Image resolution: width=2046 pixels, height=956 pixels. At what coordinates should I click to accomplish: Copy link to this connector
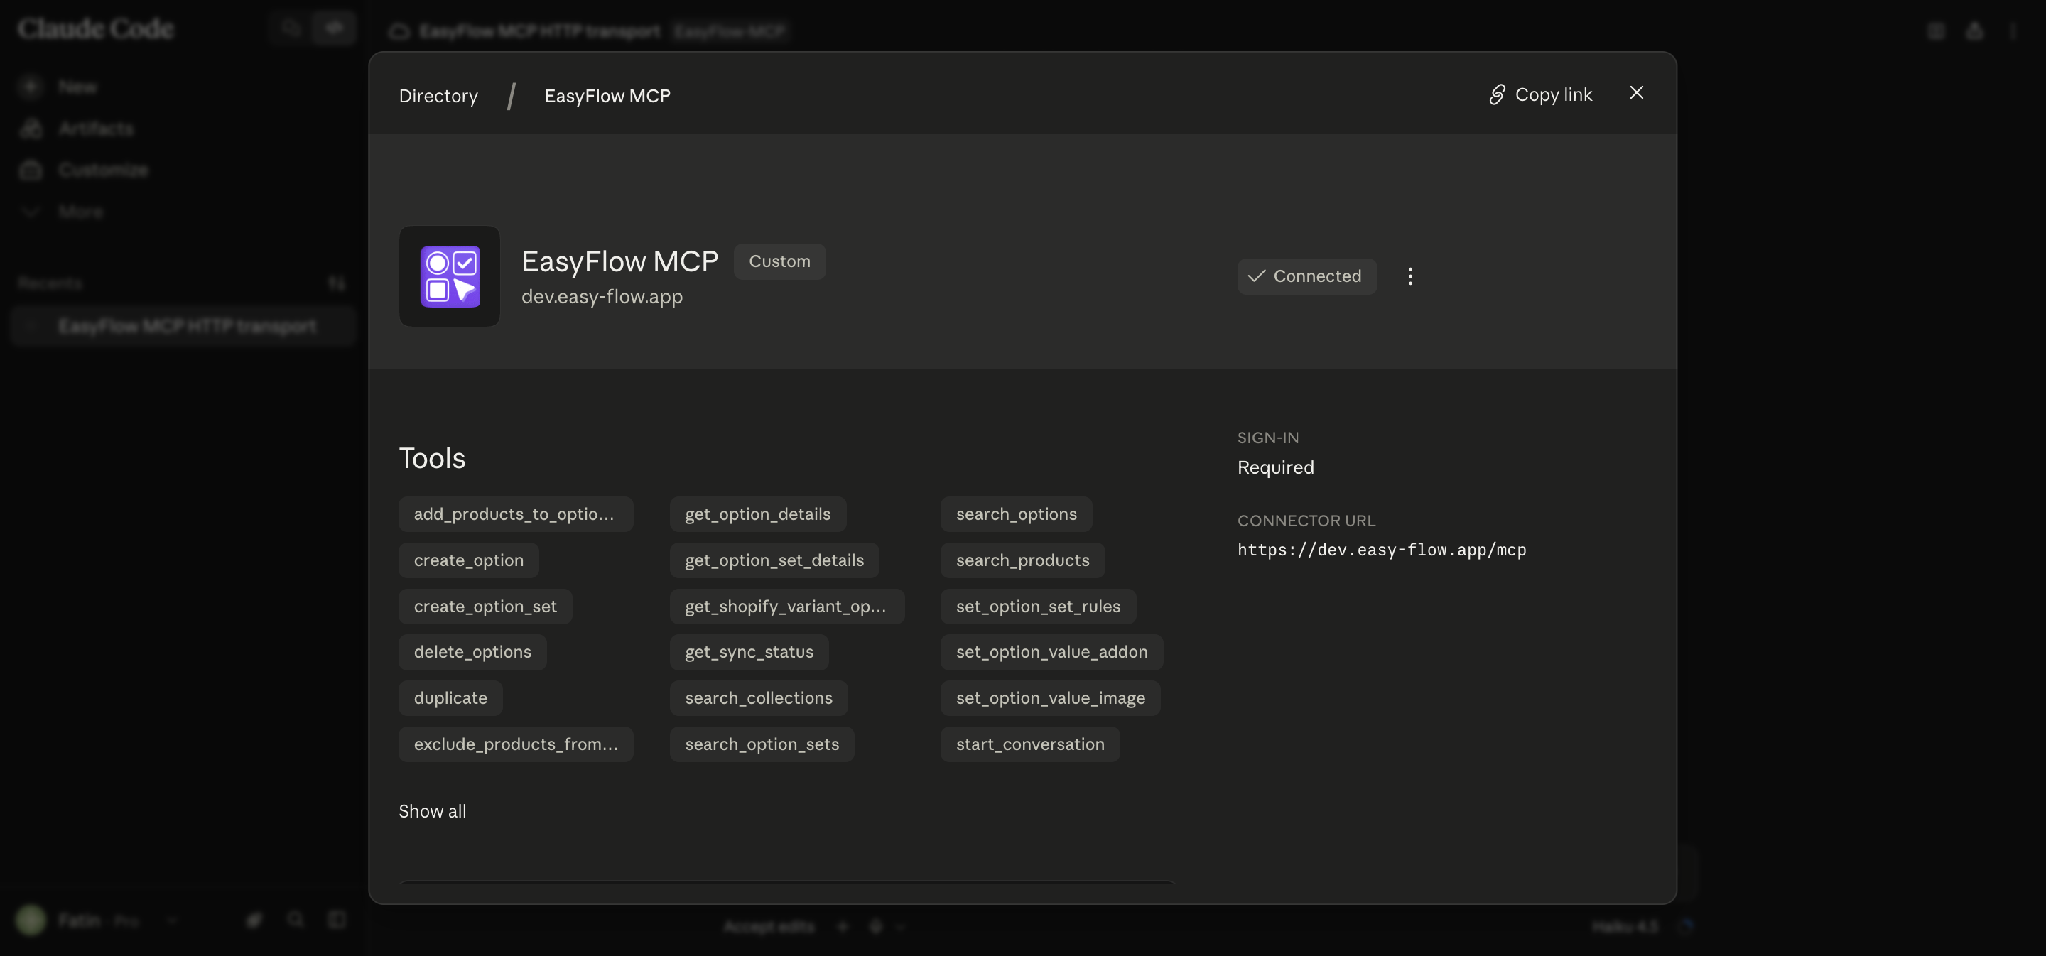(x=1540, y=95)
